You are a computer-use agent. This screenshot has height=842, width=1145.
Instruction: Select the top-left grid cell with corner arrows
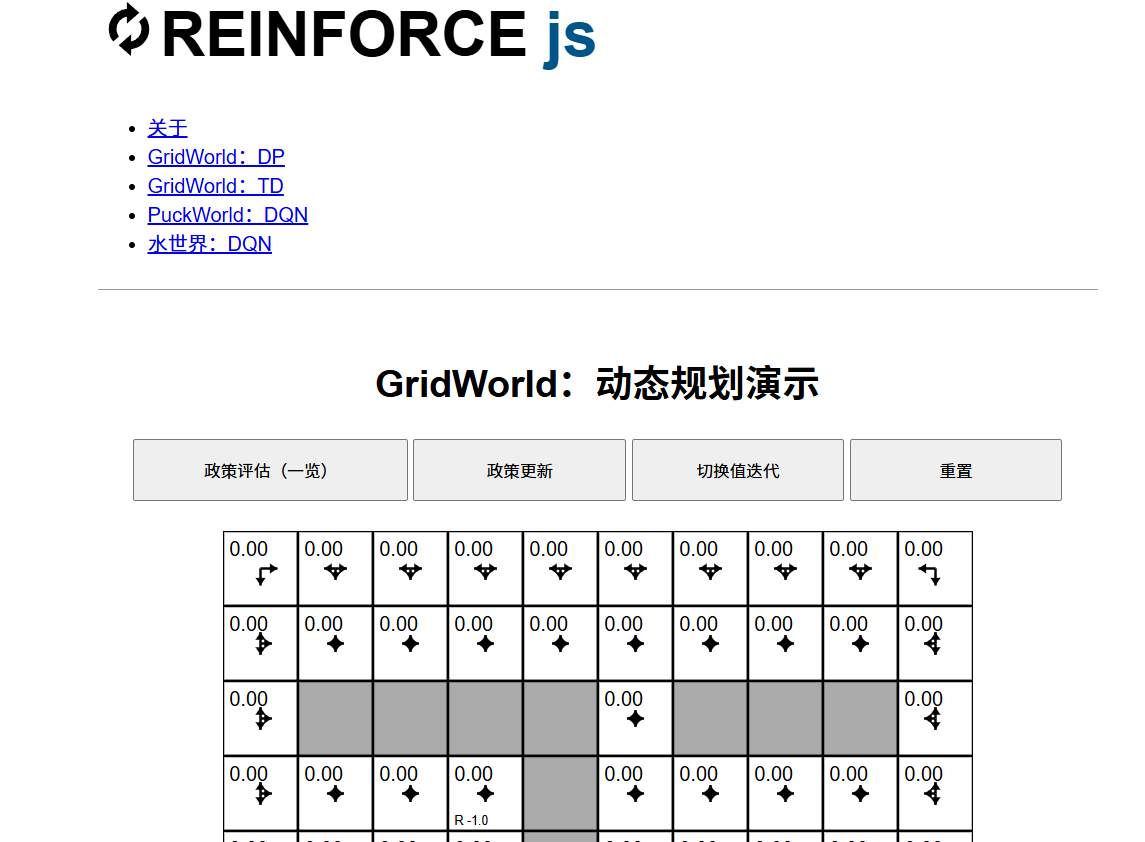coord(260,568)
